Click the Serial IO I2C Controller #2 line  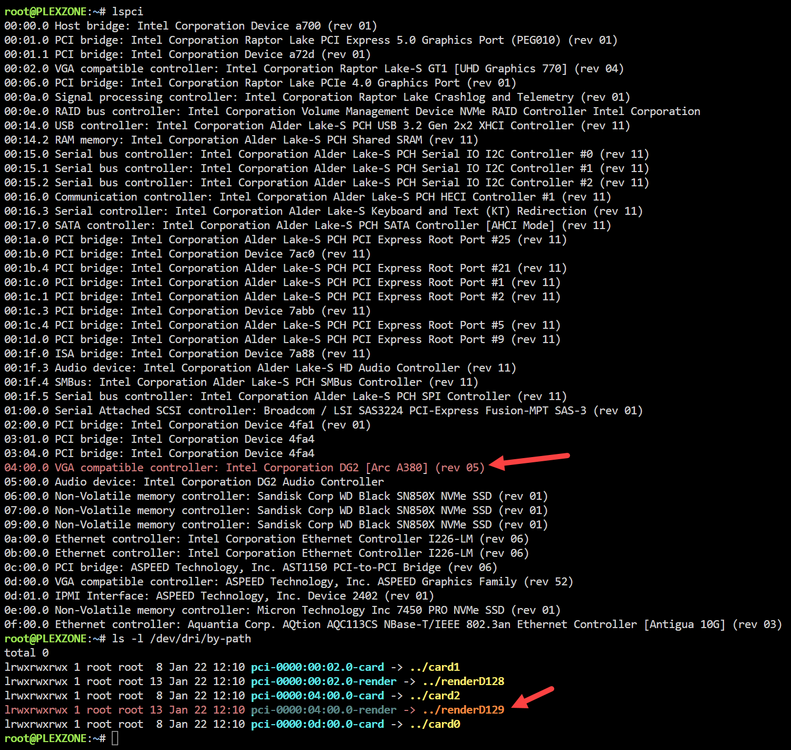click(326, 183)
